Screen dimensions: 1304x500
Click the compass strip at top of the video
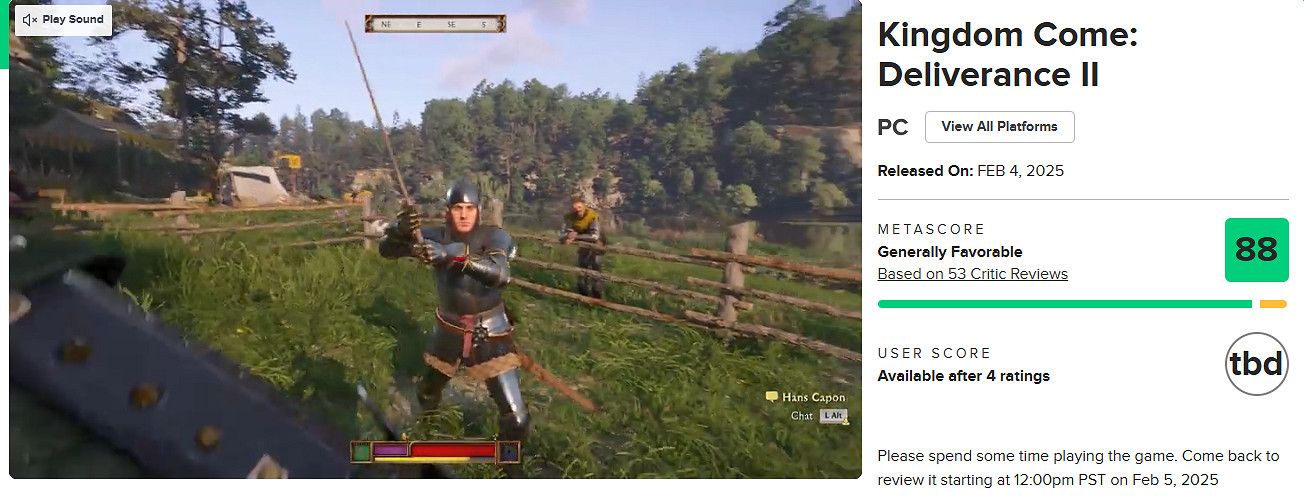tap(435, 23)
